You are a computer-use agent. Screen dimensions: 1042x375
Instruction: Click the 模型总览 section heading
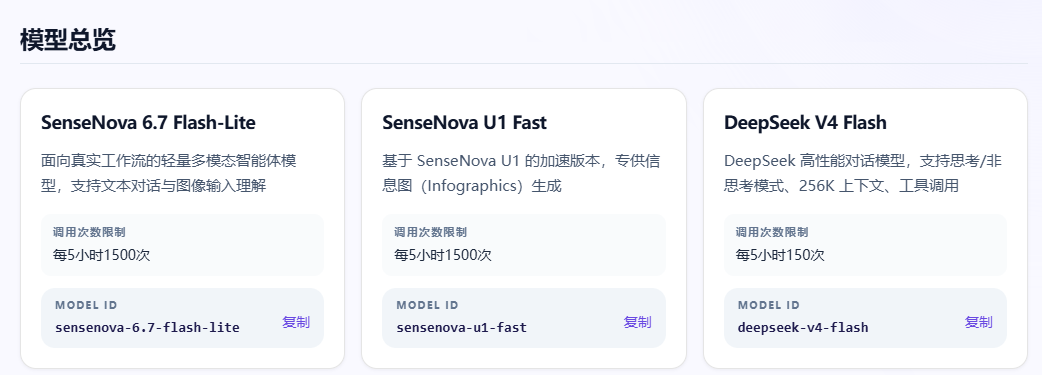(x=68, y=41)
